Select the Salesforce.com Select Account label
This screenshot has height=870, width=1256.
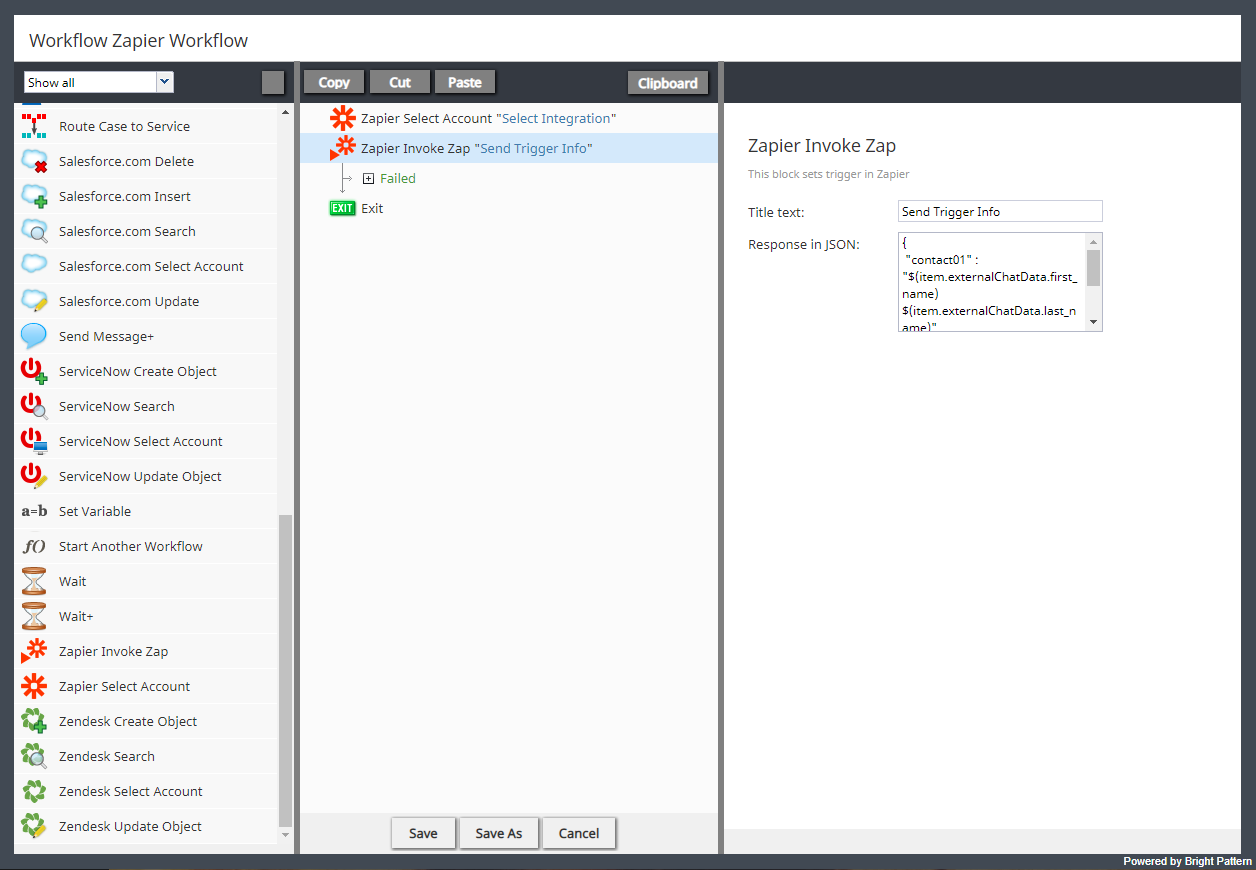(x=151, y=266)
